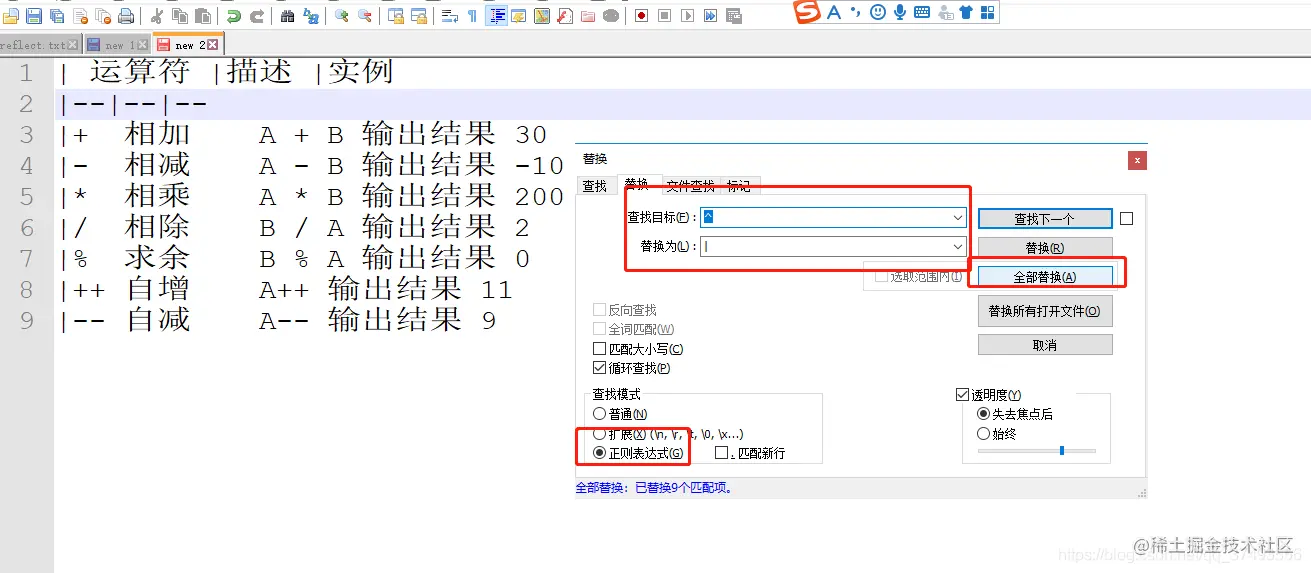Click the Print toolbar icon
Screen dimensions: 1311x573
point(126,16)
